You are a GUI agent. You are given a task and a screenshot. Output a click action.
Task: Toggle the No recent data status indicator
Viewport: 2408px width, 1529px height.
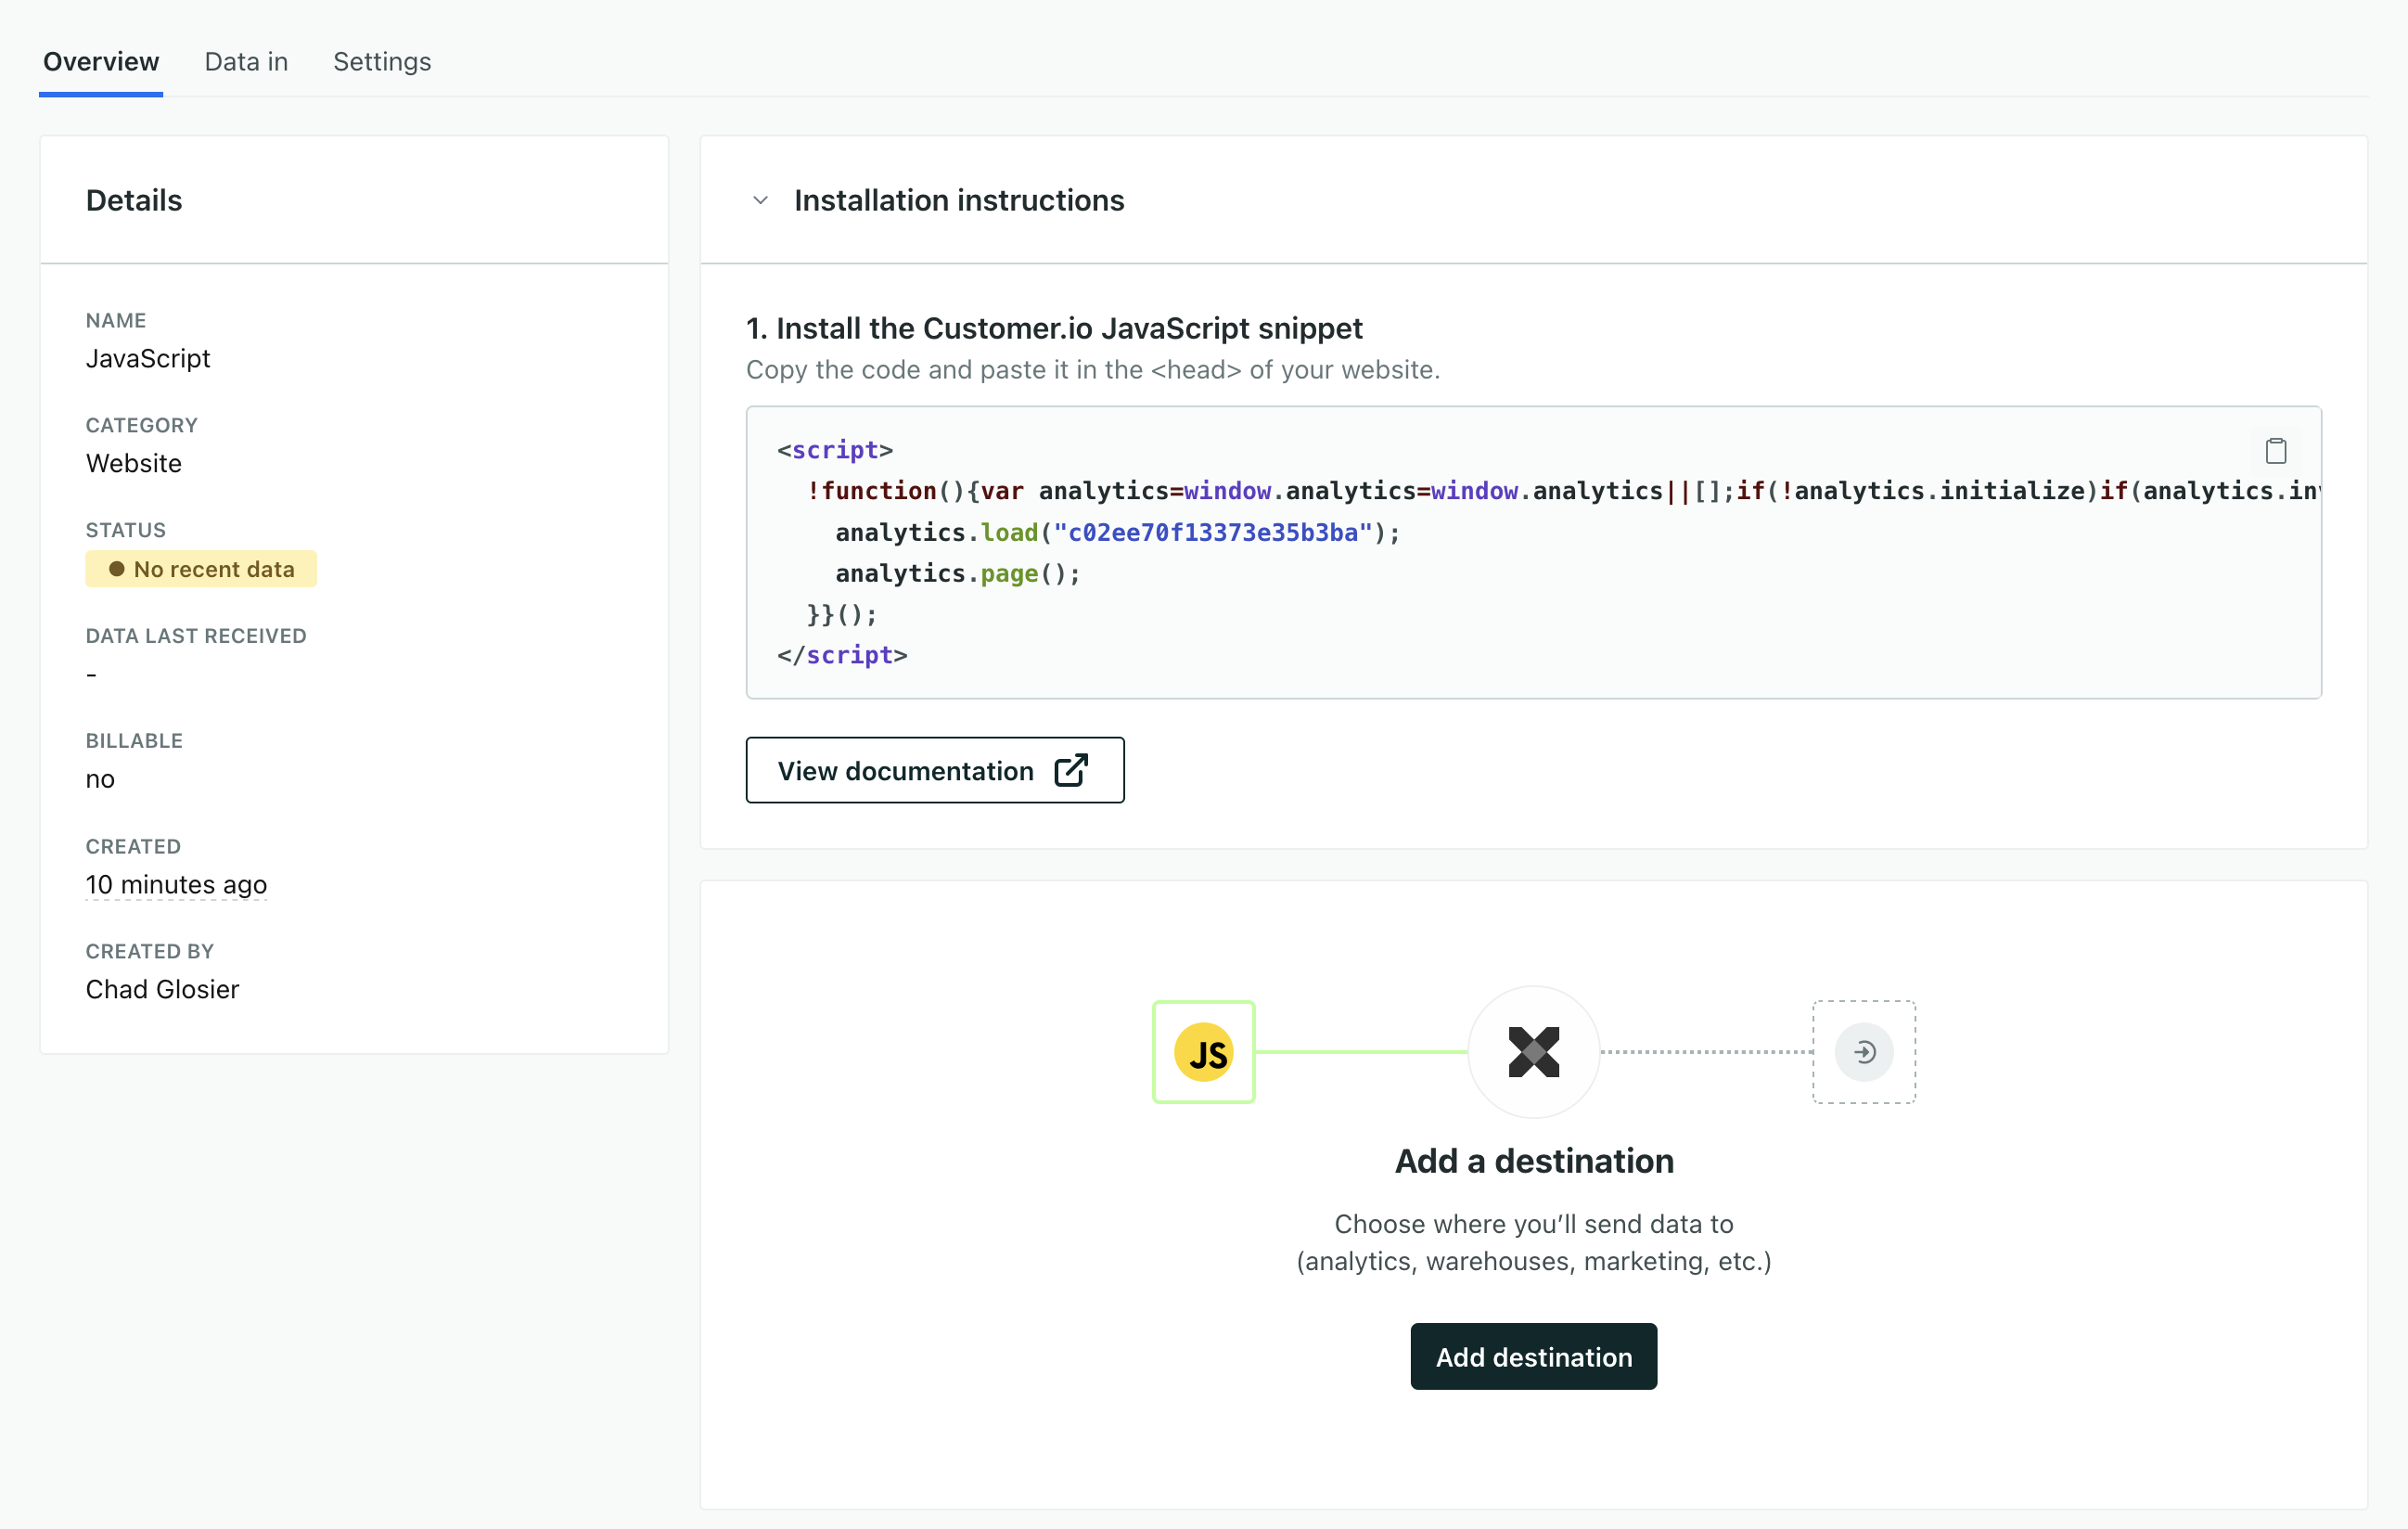[199, 569]
